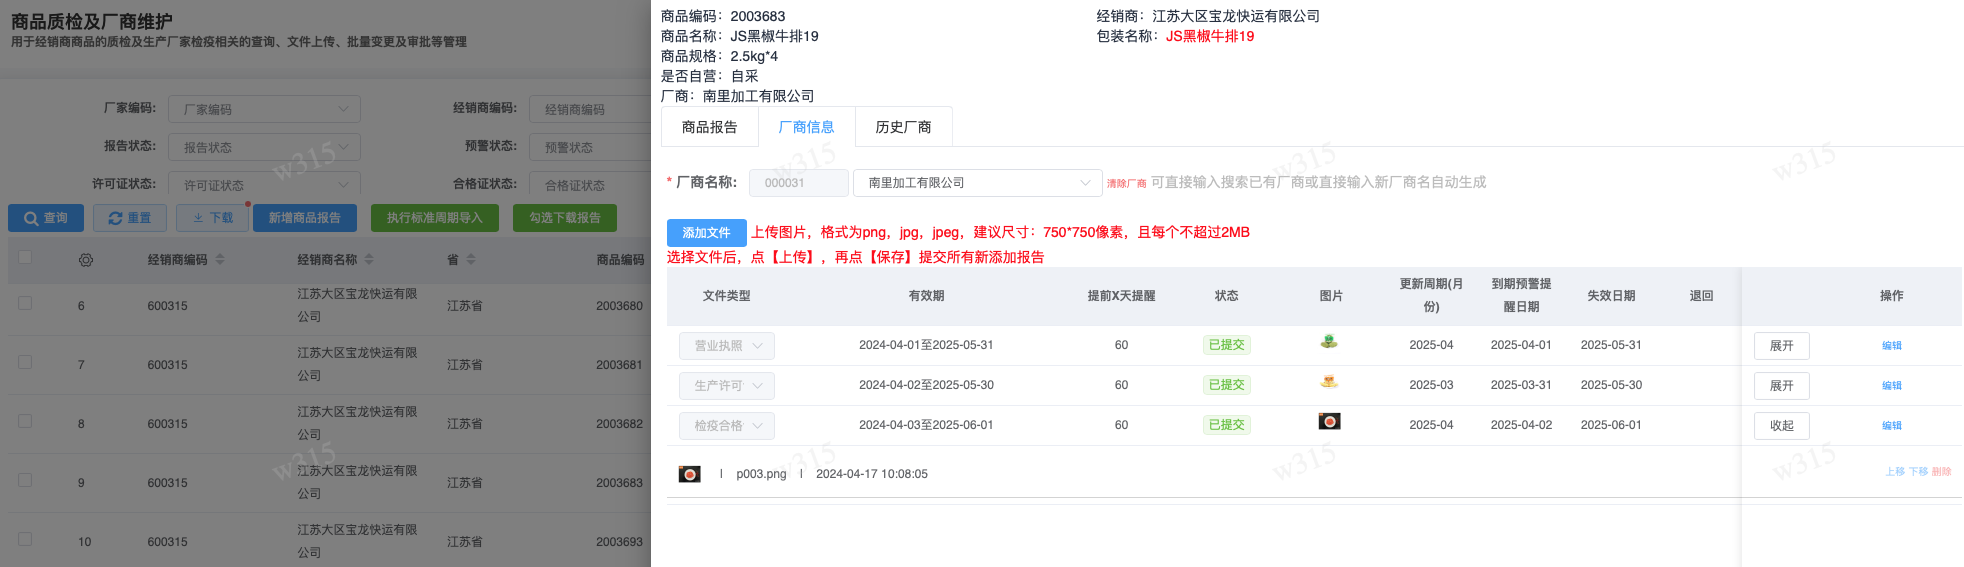This screenshot has height=567, width=1964.
Task: Open the 营业执照 file type dropdown
Action: pyautogui.click(x=727, y=346)
